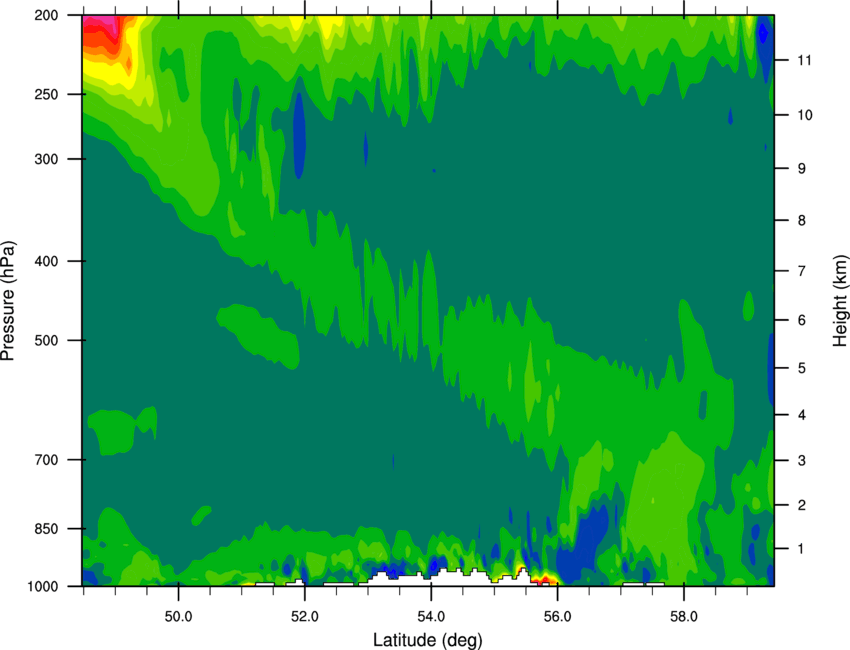
Task: Pick the 7 km height label
Action: tap(802, 271)
